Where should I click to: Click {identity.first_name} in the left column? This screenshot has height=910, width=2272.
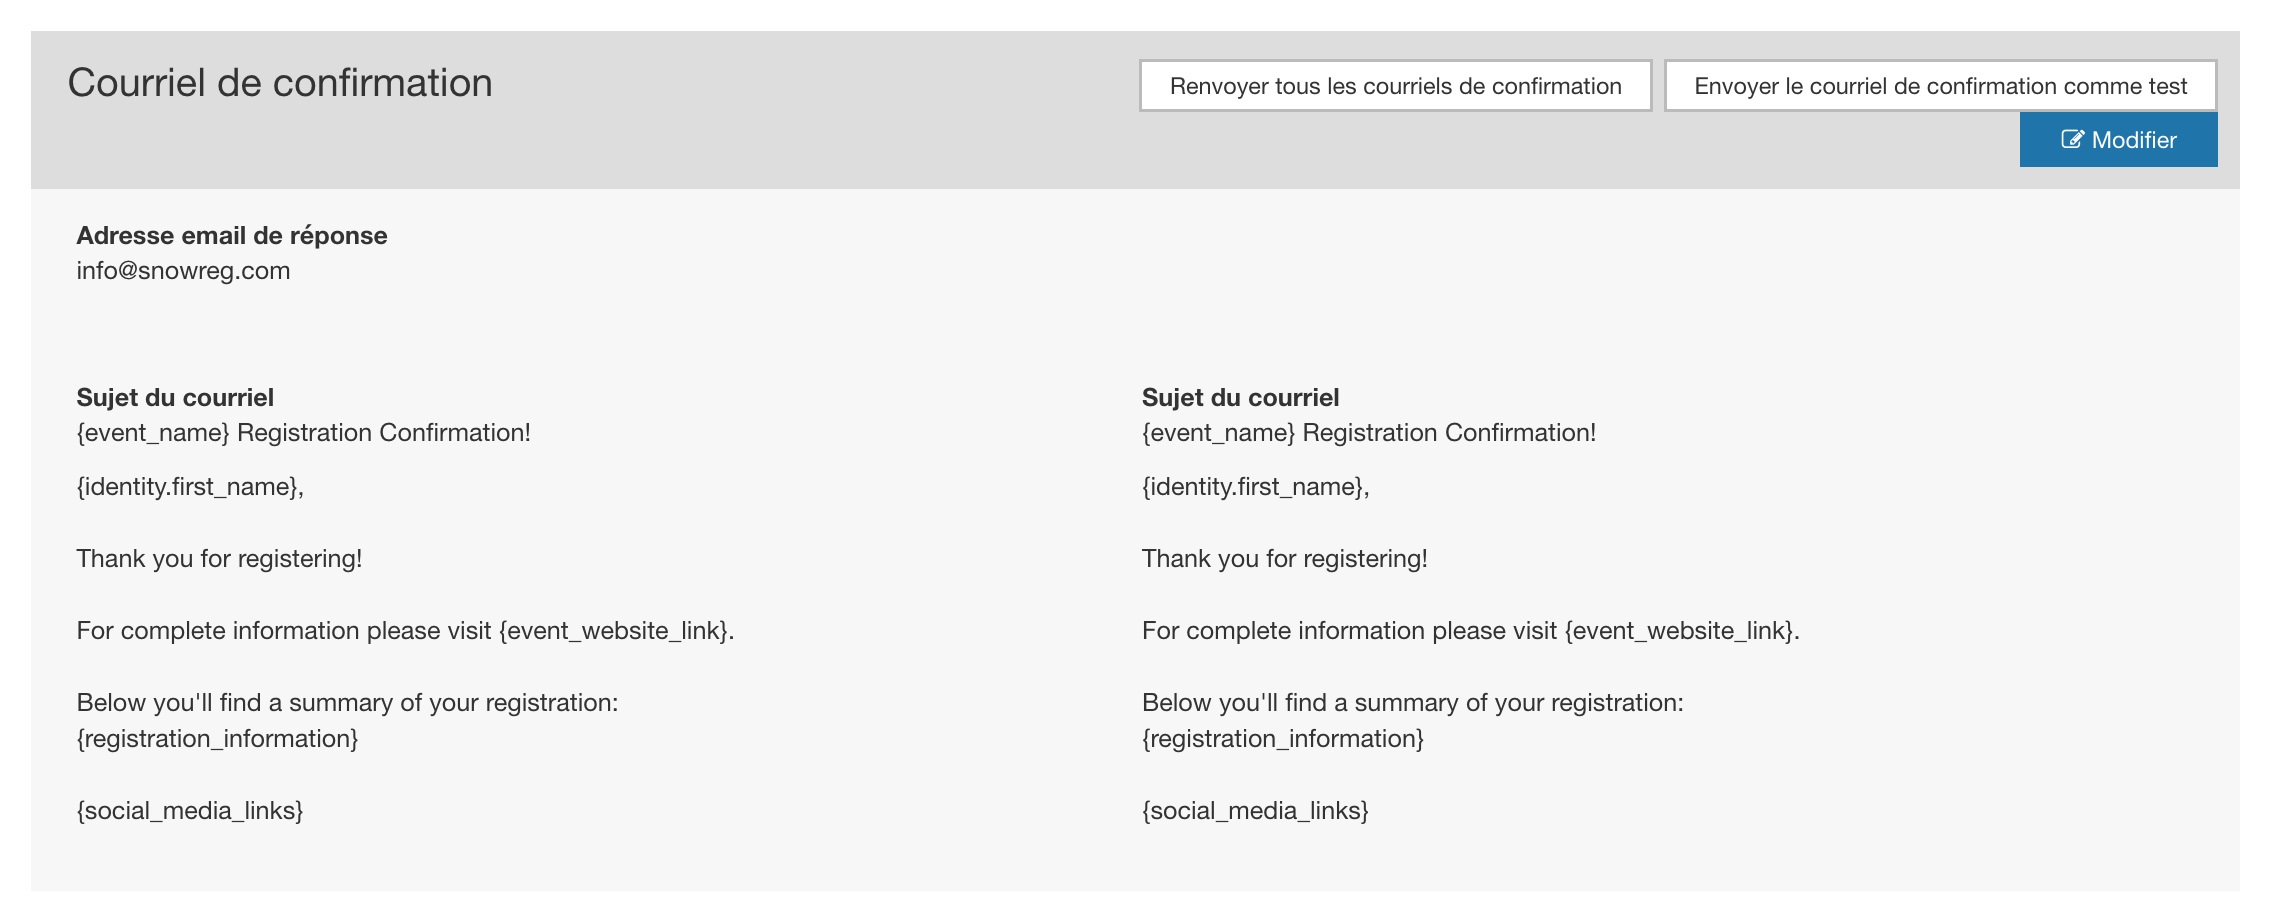pyautogui.click(x=188, y=487)
